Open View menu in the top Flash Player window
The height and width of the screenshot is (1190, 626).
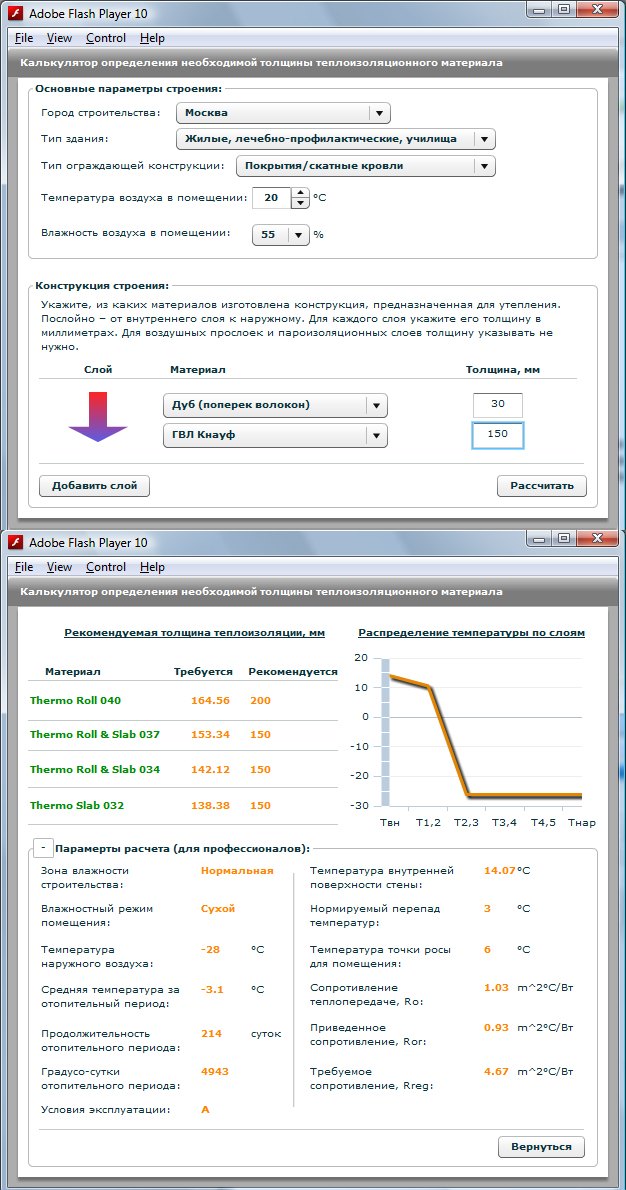pos(59,38)
